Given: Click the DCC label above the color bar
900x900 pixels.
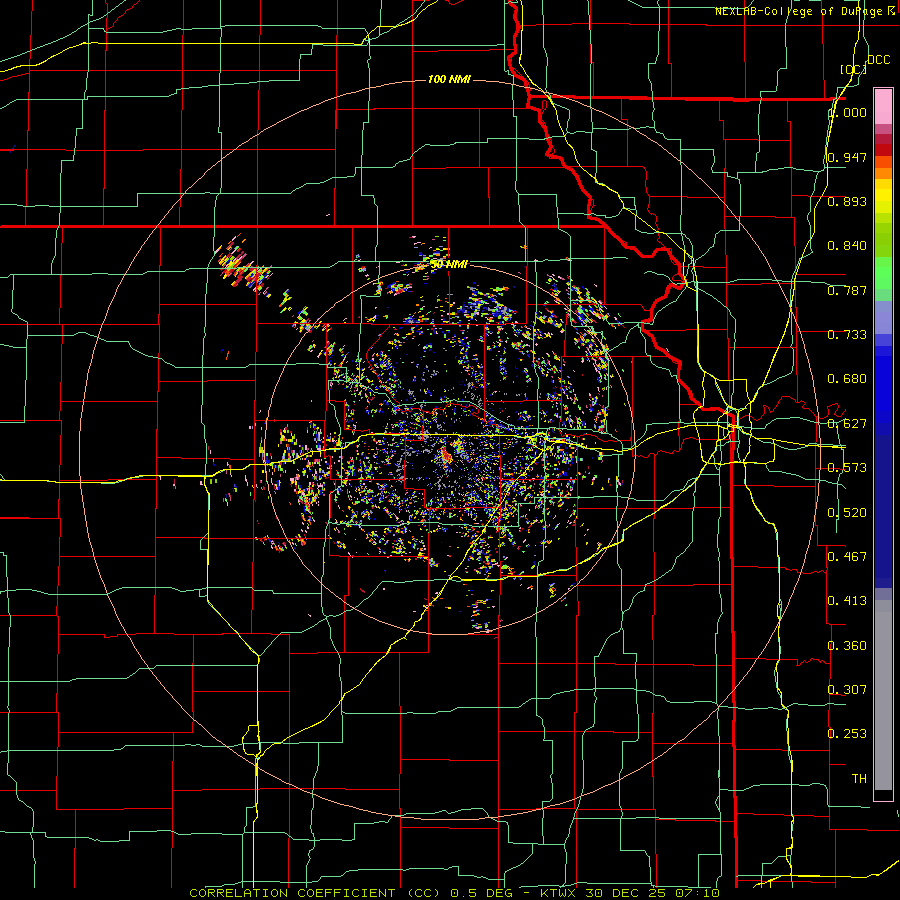Looking at the screenshot, I should (878, 60).
